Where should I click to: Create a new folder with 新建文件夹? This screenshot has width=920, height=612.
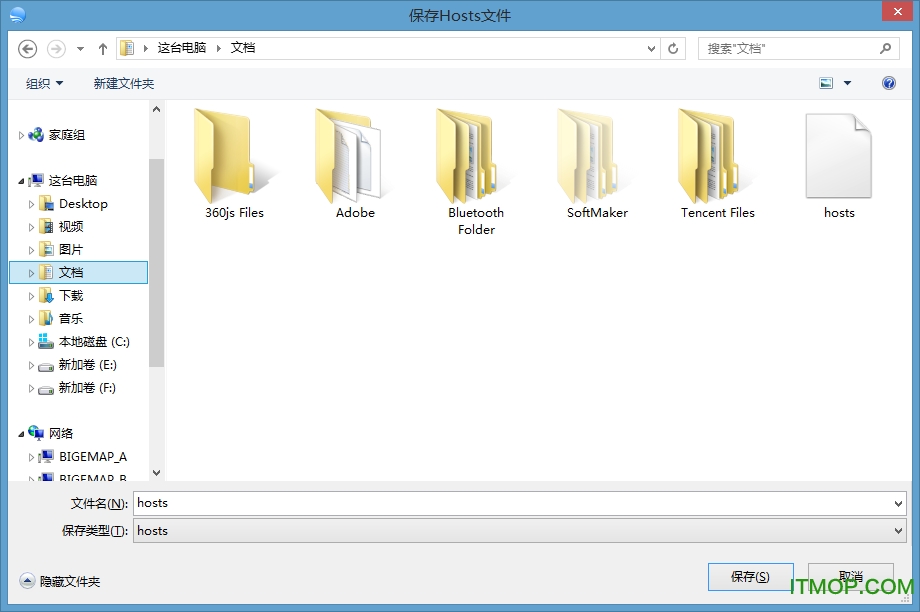[x=123, y=83]
